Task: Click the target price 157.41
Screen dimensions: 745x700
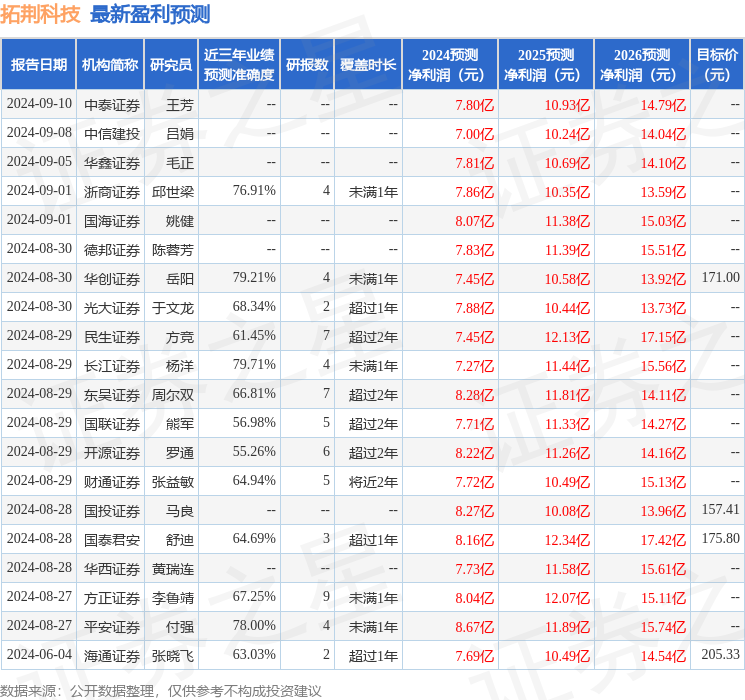Action: tap(721, 509)
